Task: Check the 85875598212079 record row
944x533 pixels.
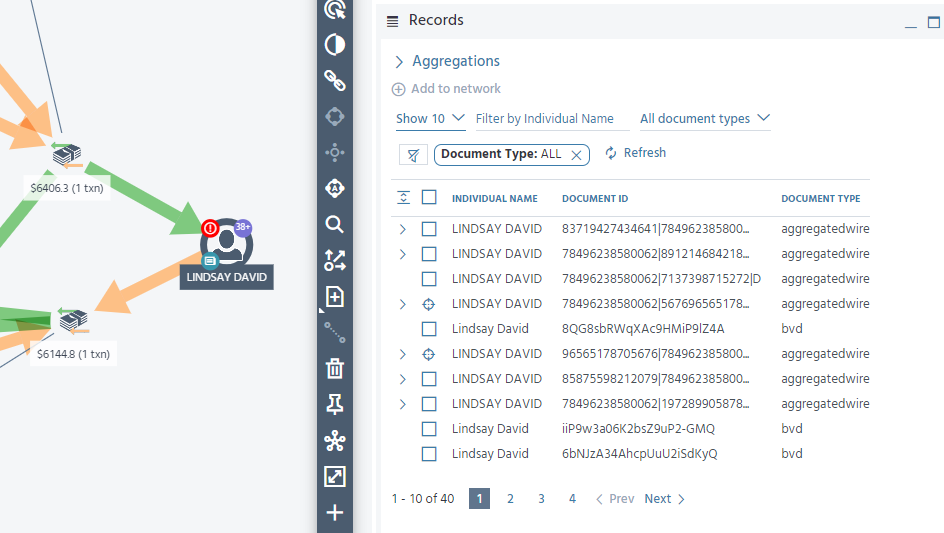Action: pos(429,379)
